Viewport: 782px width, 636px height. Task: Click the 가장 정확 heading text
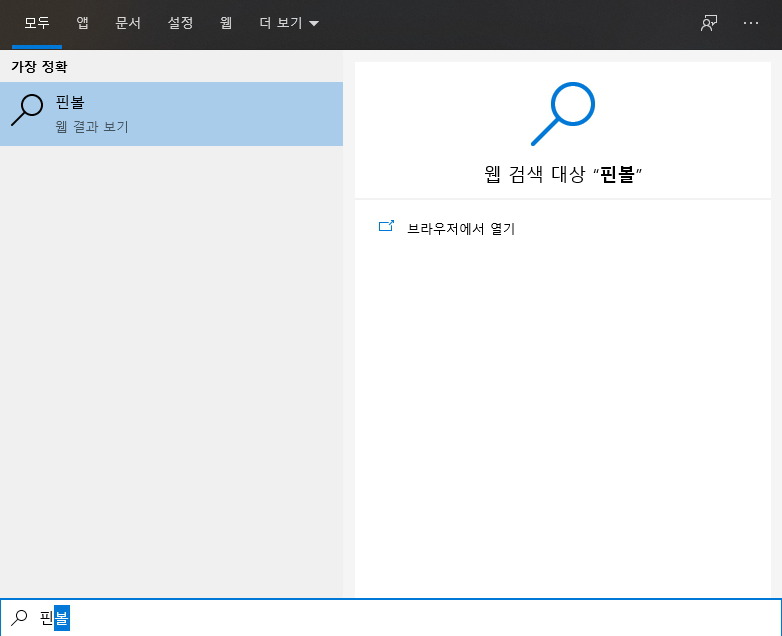click(x=39, y=67)
